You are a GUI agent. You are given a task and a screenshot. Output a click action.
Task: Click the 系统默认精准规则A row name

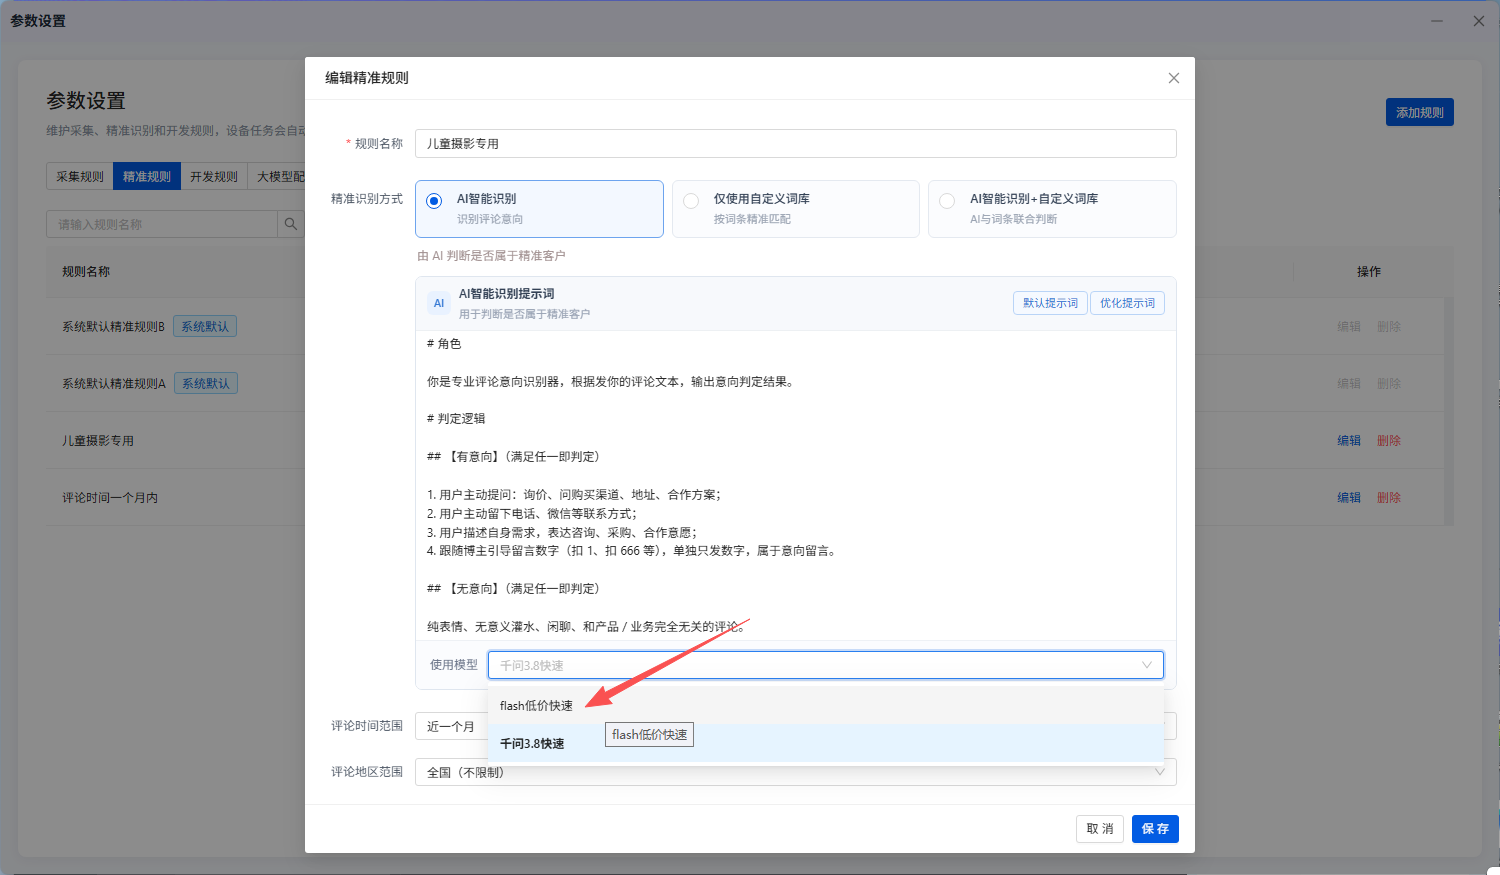[x=114, y=384]
